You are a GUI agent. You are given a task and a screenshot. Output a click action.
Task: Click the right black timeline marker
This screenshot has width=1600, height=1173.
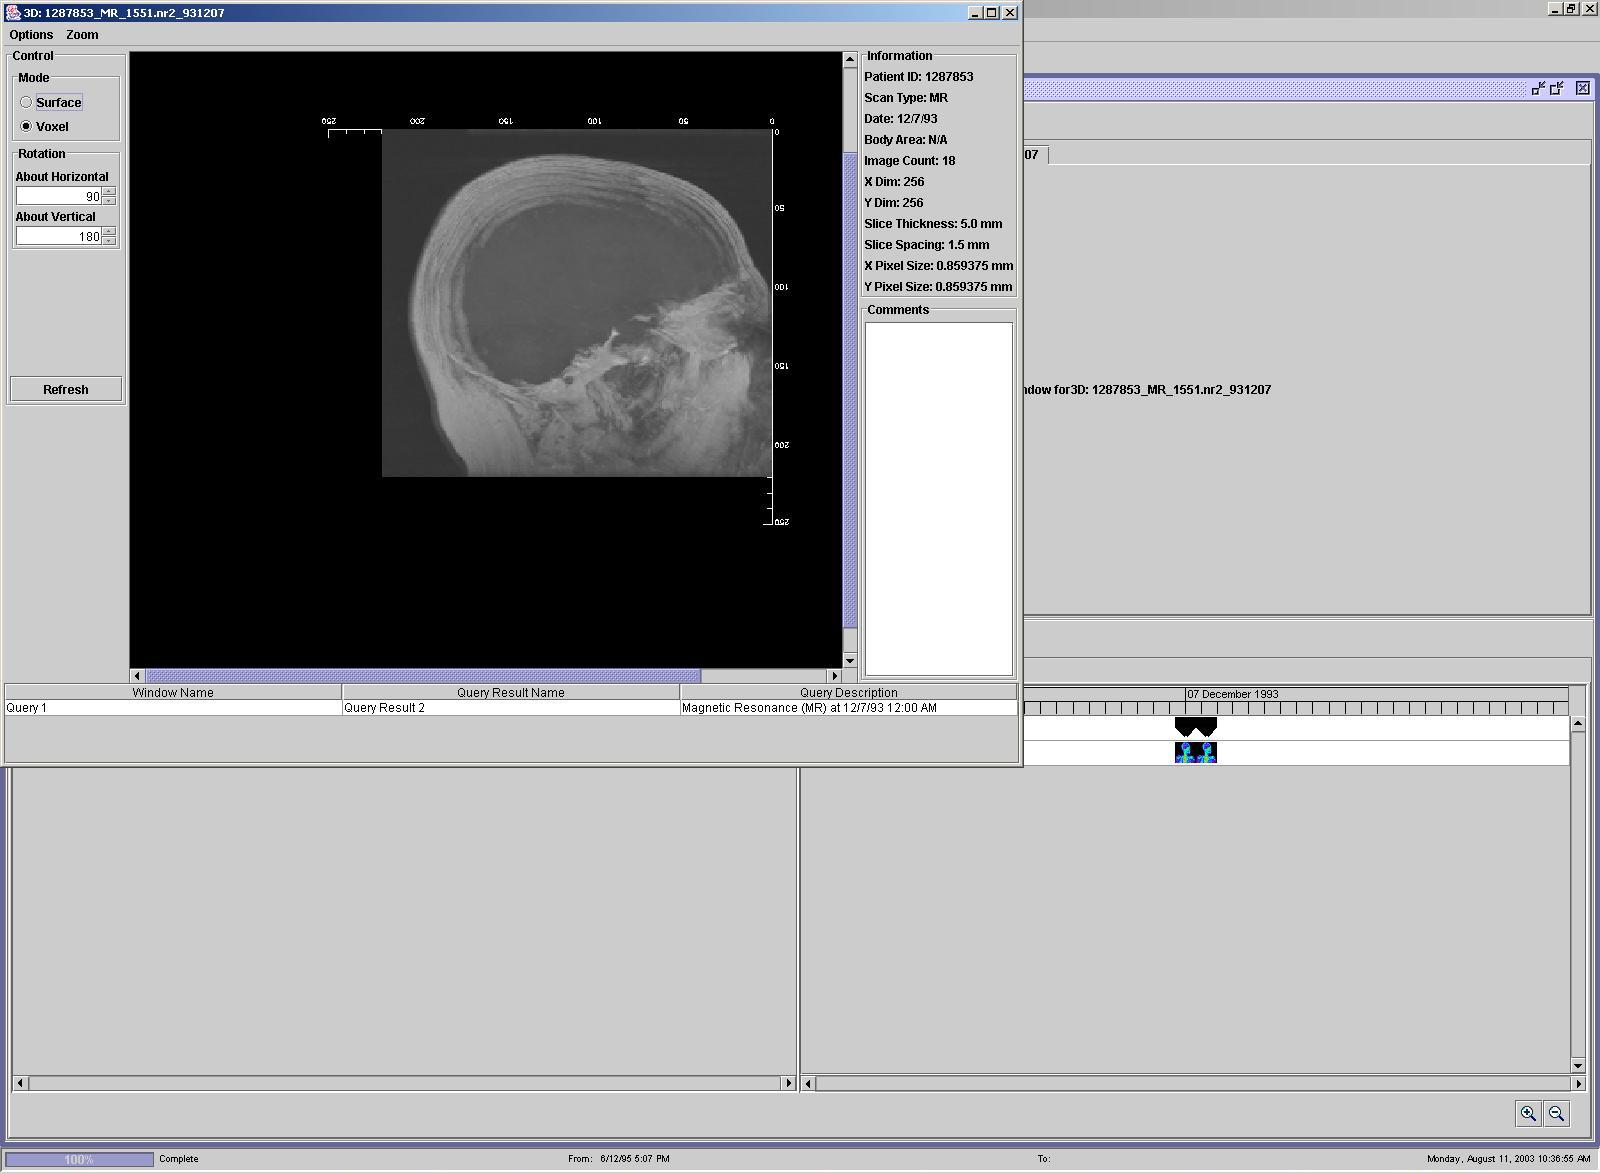(x=1207, y=727)
